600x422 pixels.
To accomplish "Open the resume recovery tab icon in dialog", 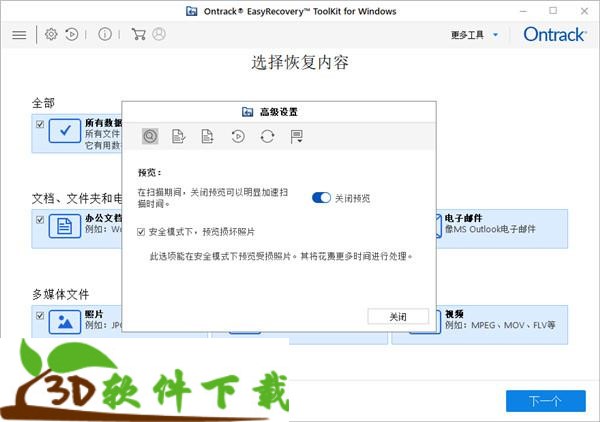I will click(x=238, y=136).
